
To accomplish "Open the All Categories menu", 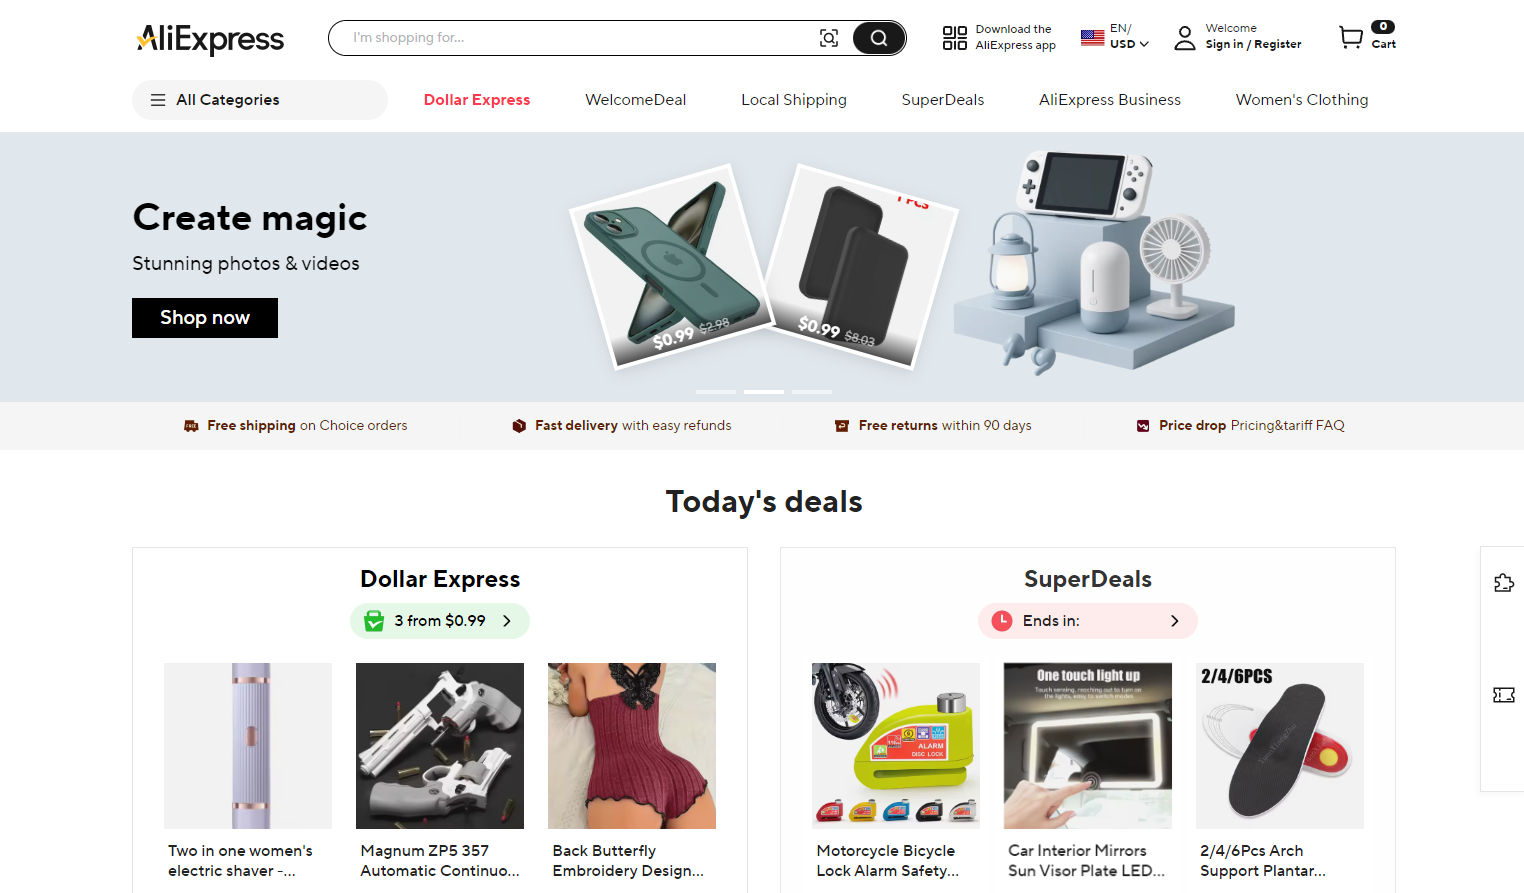I will coord(260,100).
